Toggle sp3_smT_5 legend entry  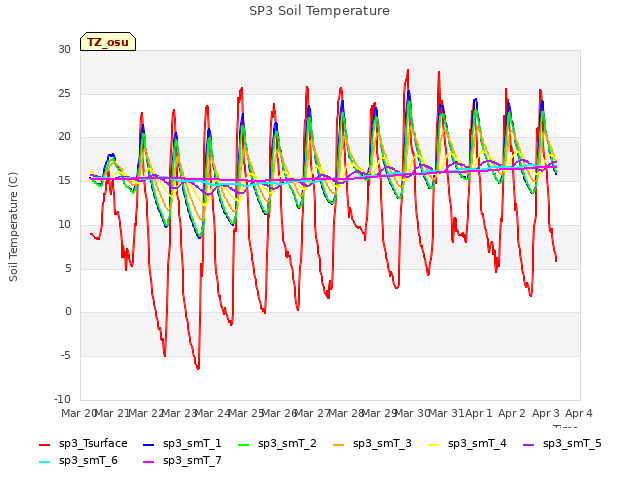pos(562,444)
